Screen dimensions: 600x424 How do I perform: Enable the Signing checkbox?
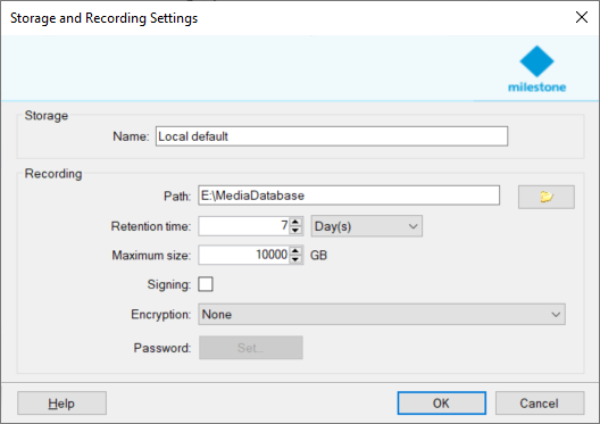tap(205, 284)
